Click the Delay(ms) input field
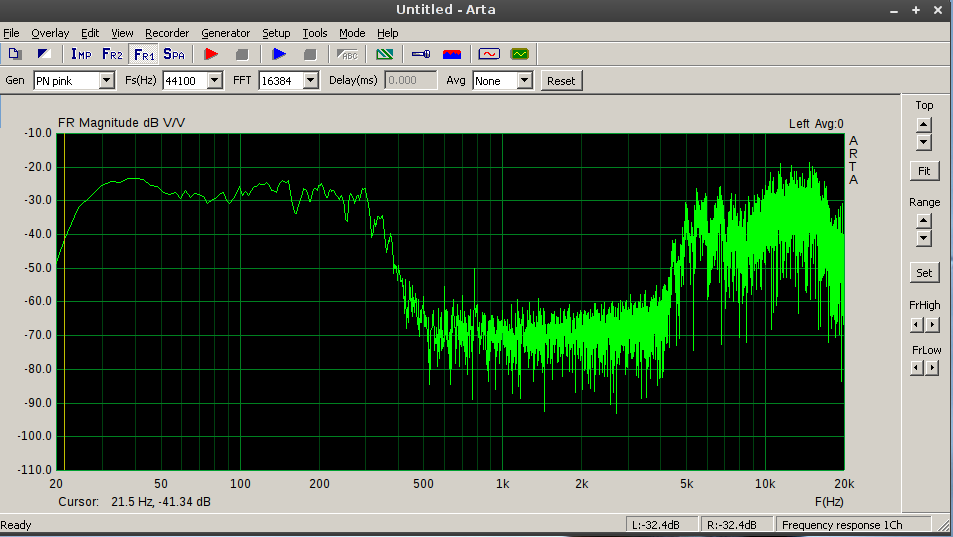The image size is (953, 537). (410, 80)
